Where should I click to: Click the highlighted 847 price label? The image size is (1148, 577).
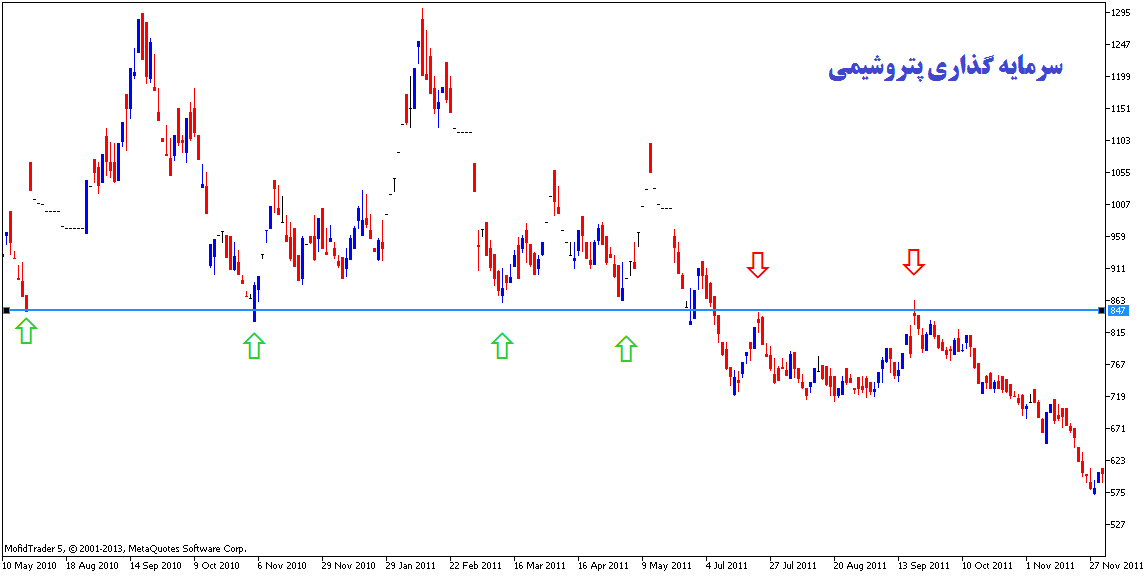point(1118,311)
